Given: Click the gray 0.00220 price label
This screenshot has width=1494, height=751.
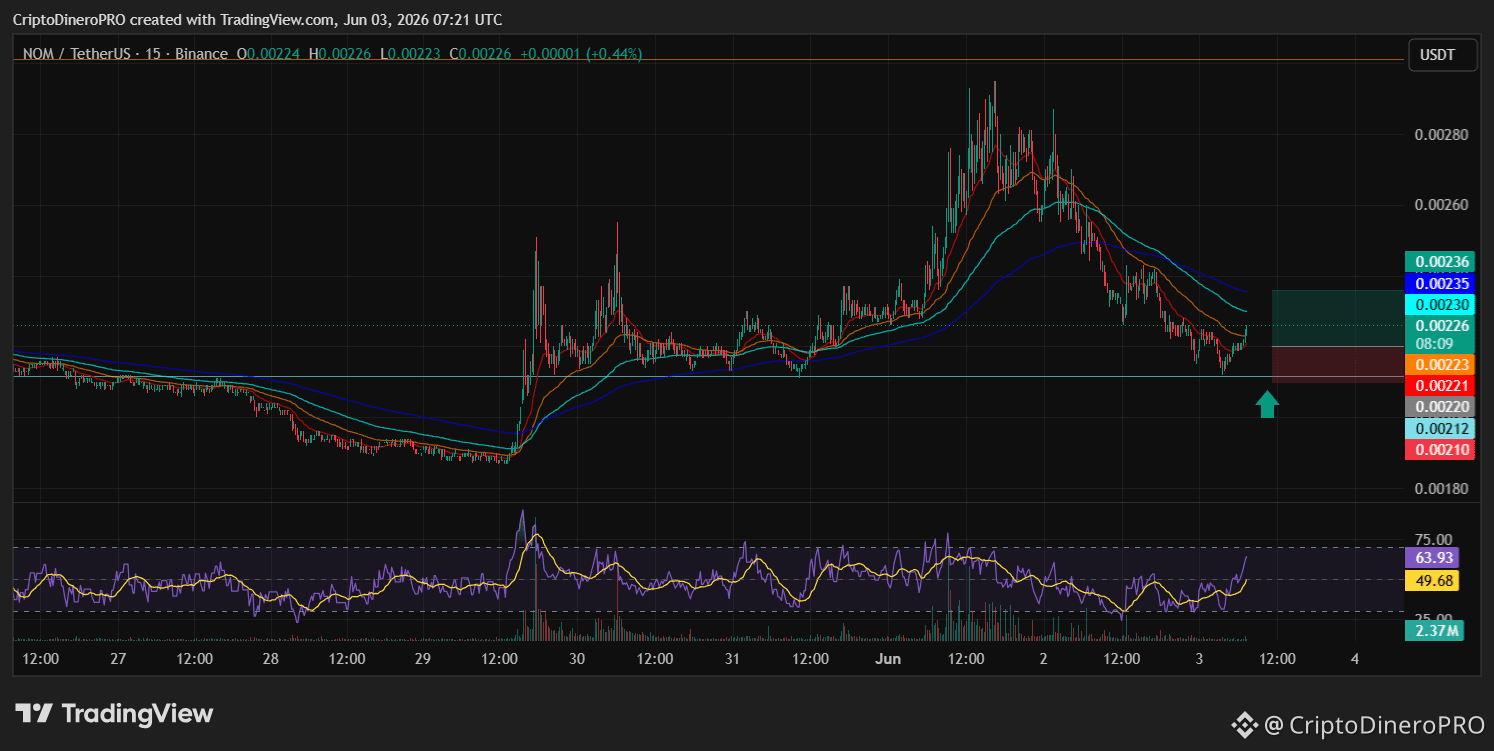Looking at the screenshot, I should tap(1440, 407).
